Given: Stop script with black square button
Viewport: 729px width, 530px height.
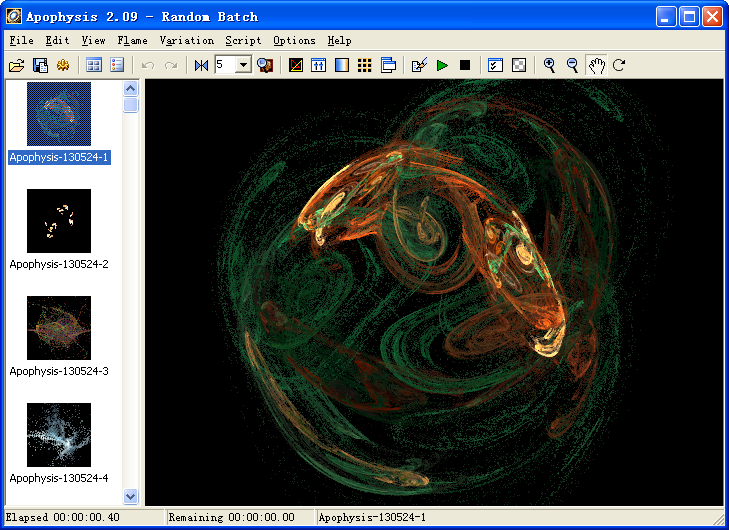Looking at the screenshot, I should (465, 65).
